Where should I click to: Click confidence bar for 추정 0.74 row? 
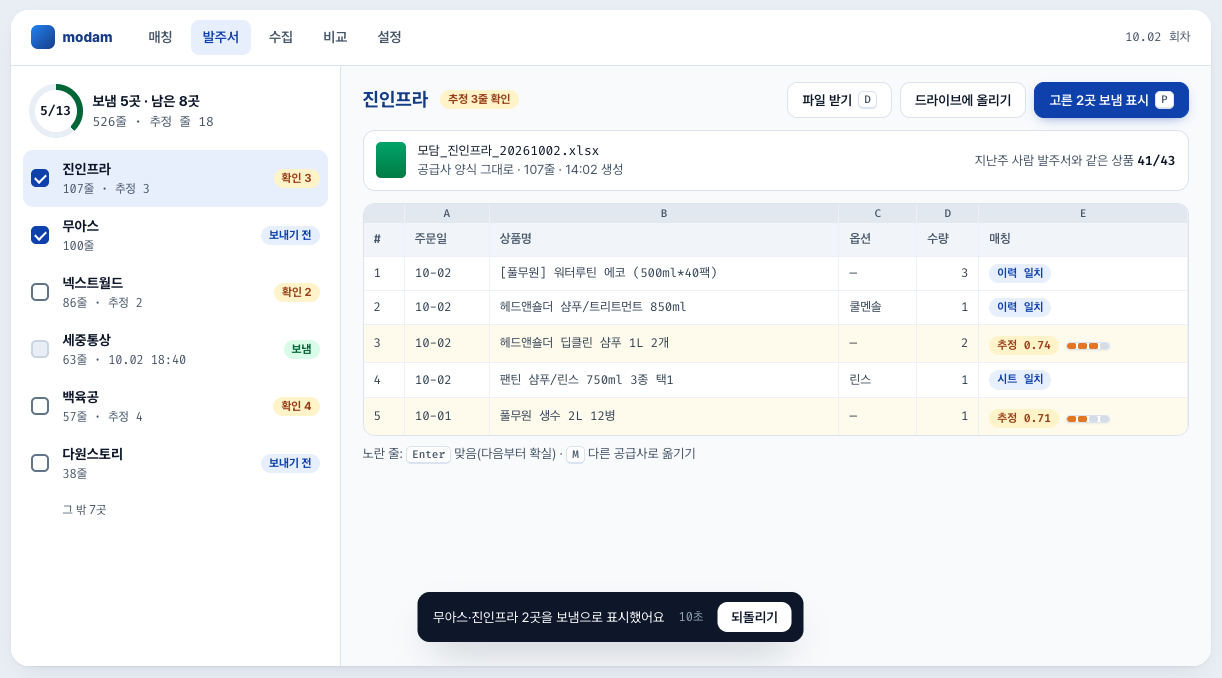[1088, 346]
